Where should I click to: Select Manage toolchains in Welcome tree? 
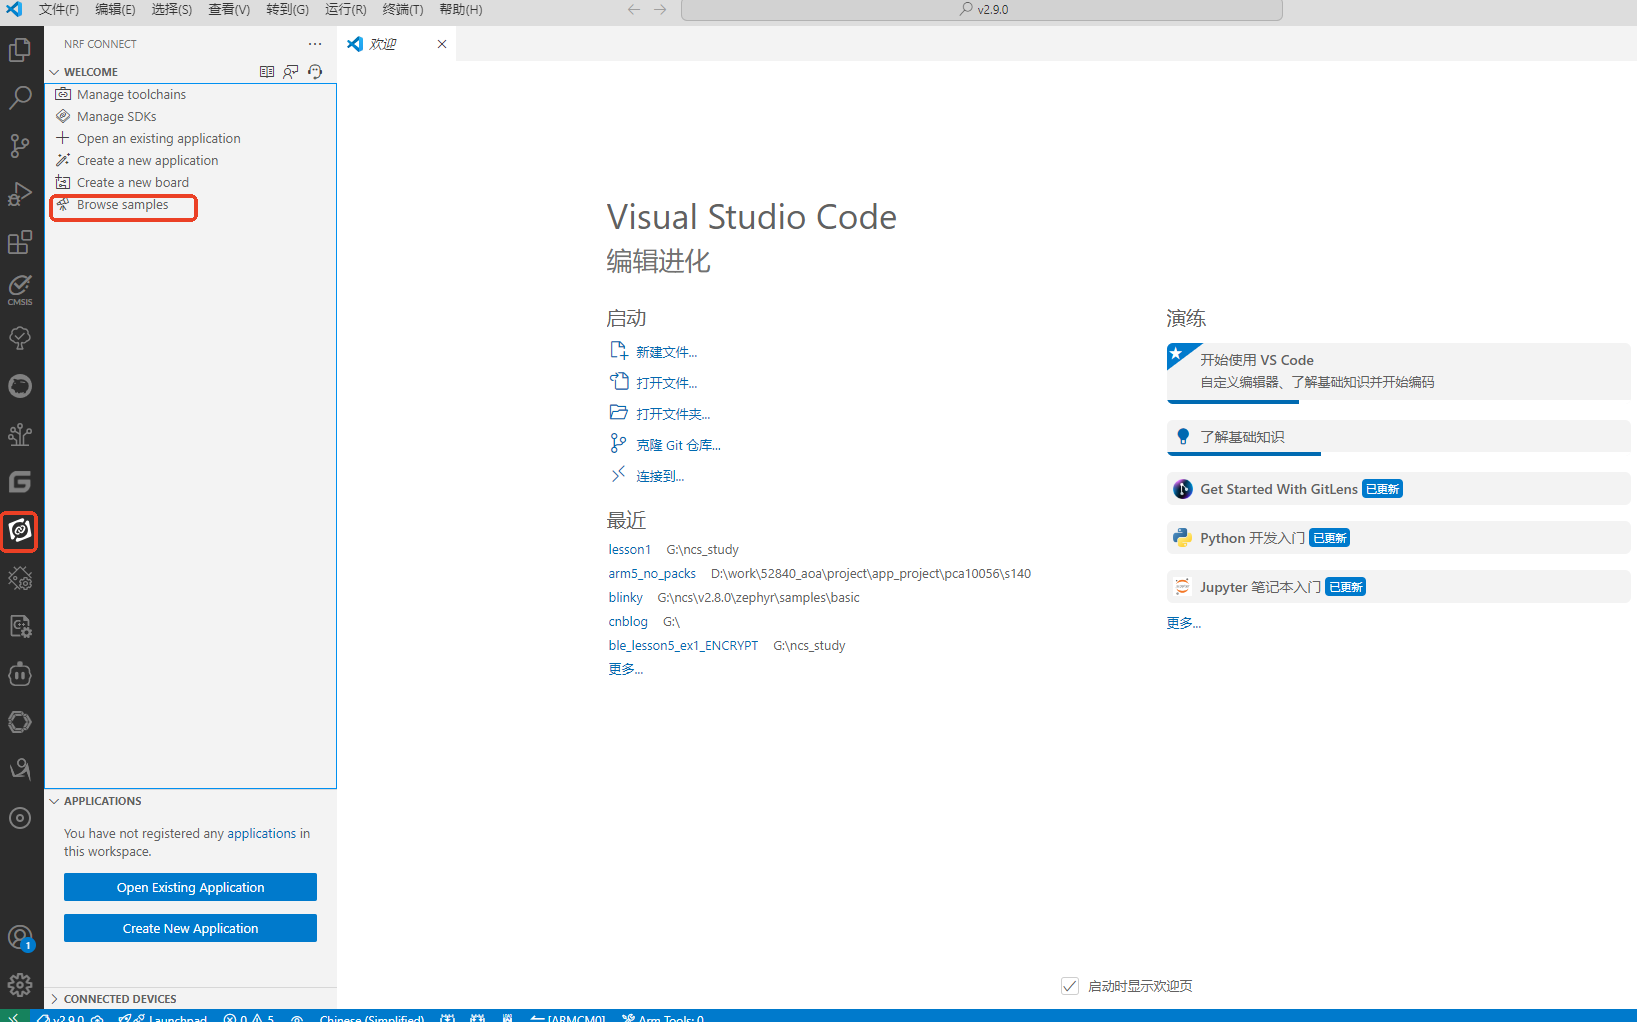tap(131, 94)
